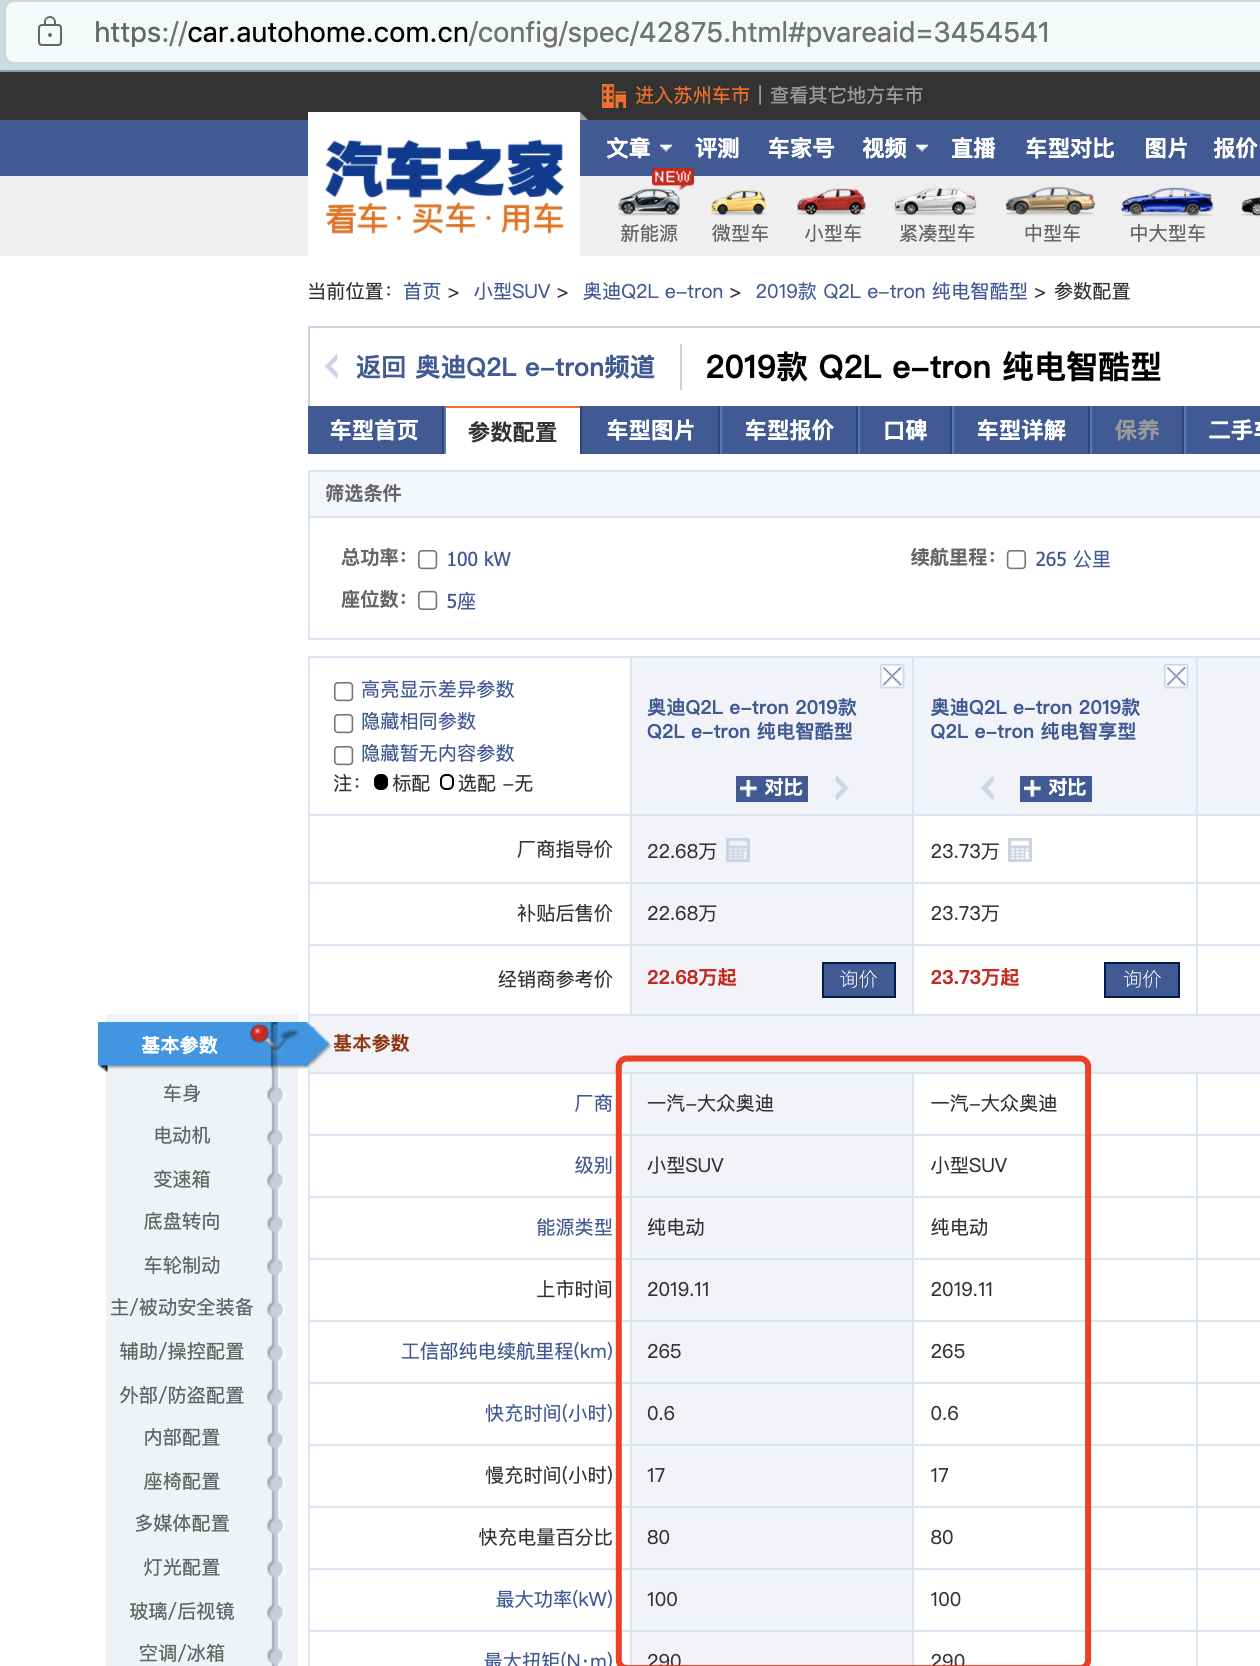Screen dimensions: 1260x1666
Task: Move 纯电智酷型 column right with arrow
Action: [842, 788]
